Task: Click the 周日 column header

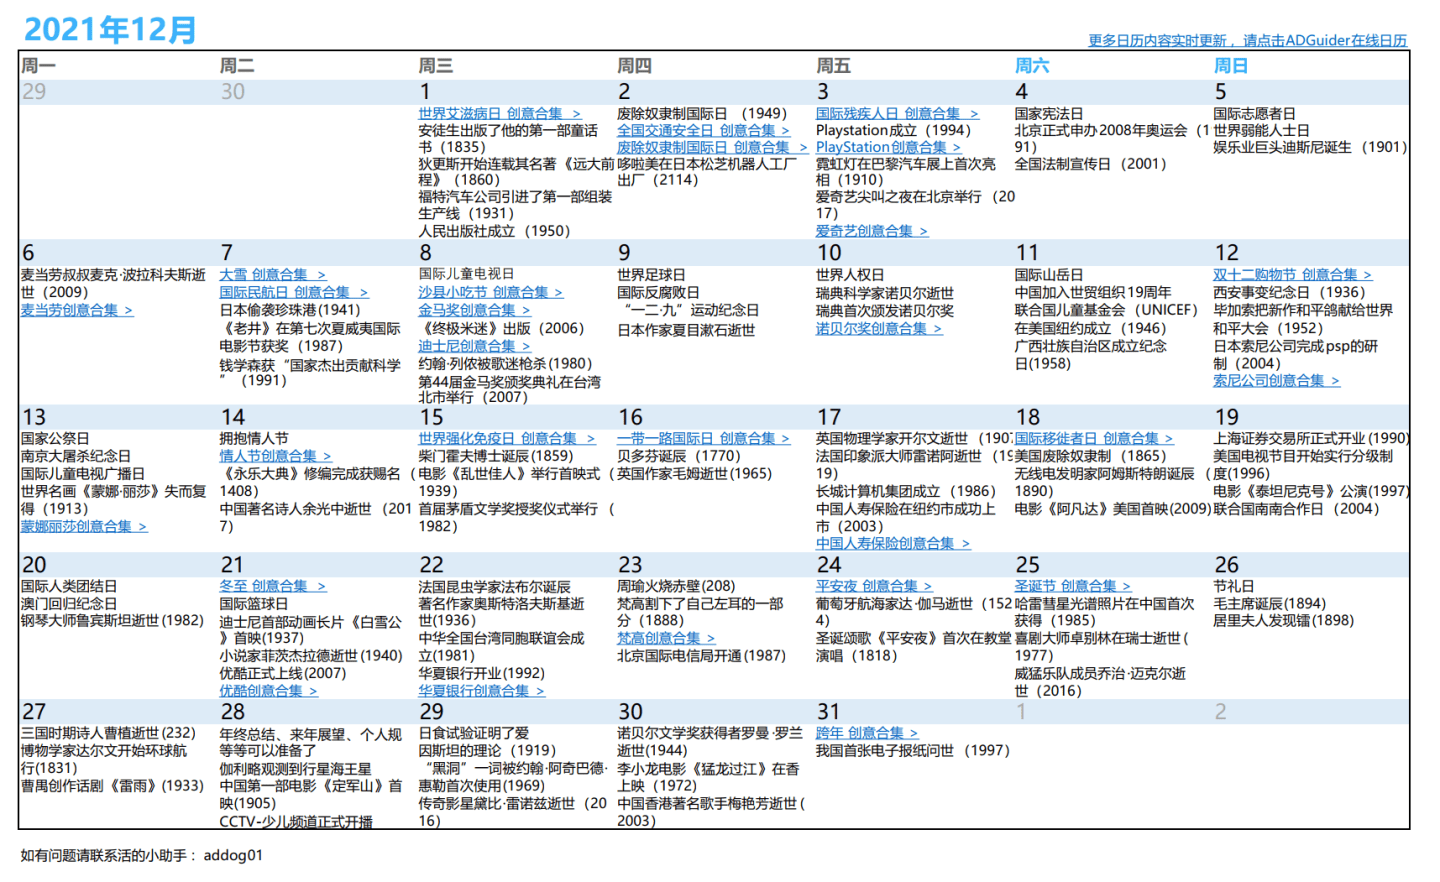Action: point(1231,65)
